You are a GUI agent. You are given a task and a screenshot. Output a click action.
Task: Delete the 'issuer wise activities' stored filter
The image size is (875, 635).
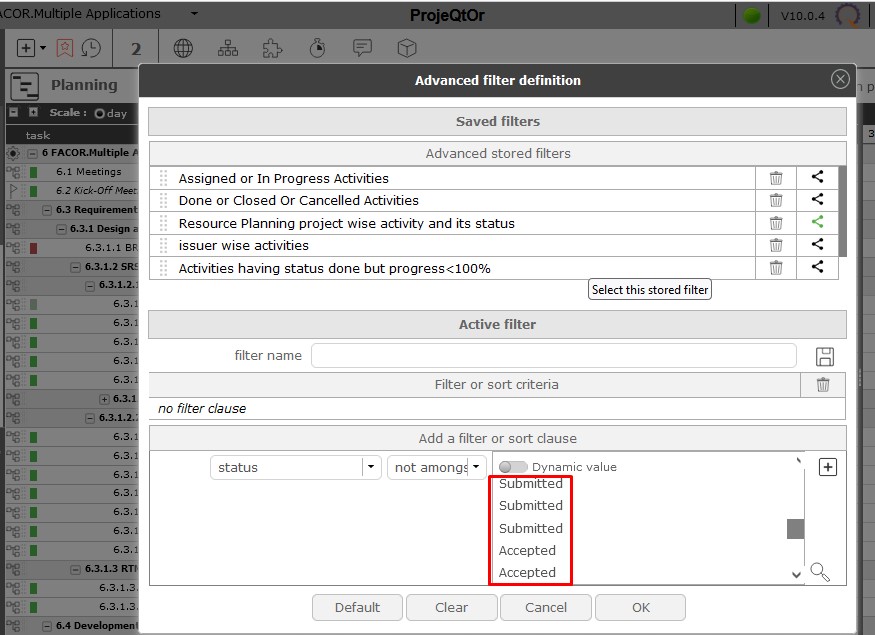pos(776,246)
